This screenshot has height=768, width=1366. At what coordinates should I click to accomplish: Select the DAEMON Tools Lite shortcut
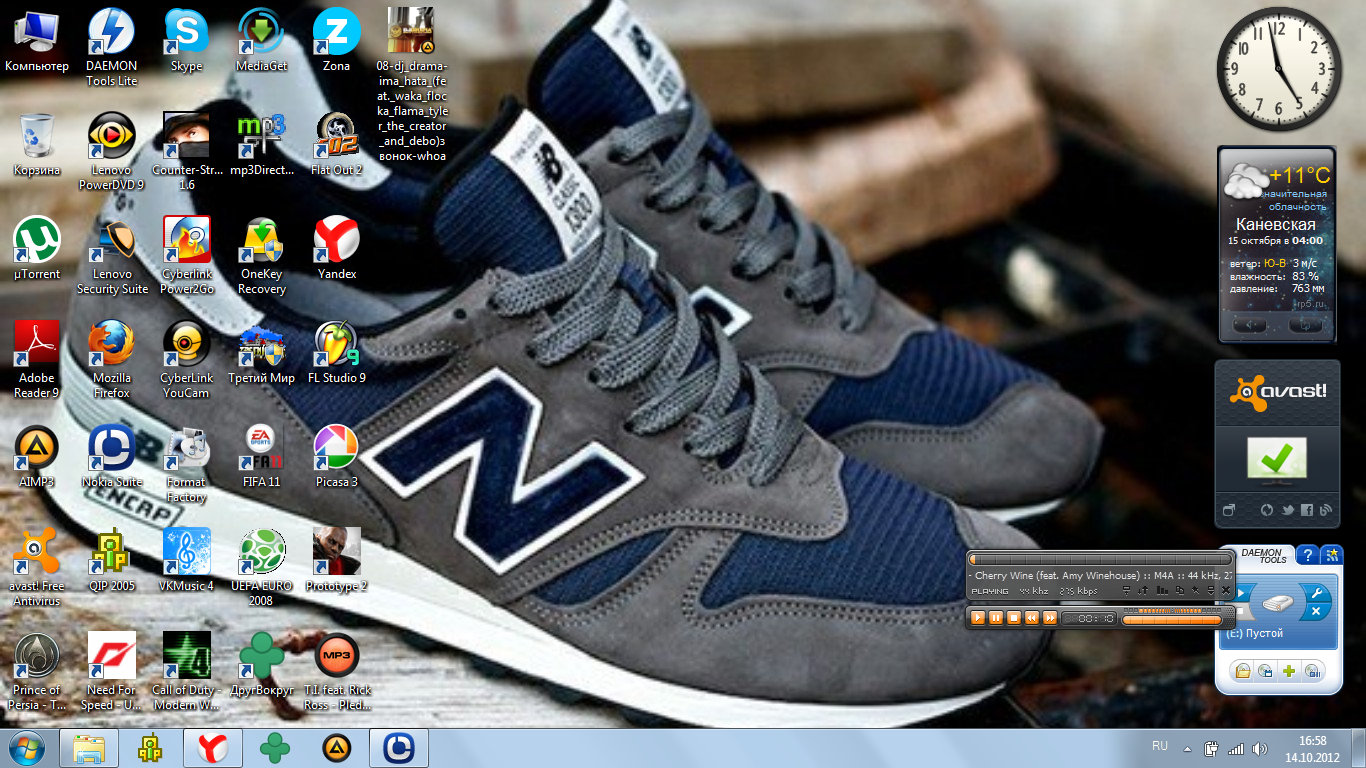(112, 48)
